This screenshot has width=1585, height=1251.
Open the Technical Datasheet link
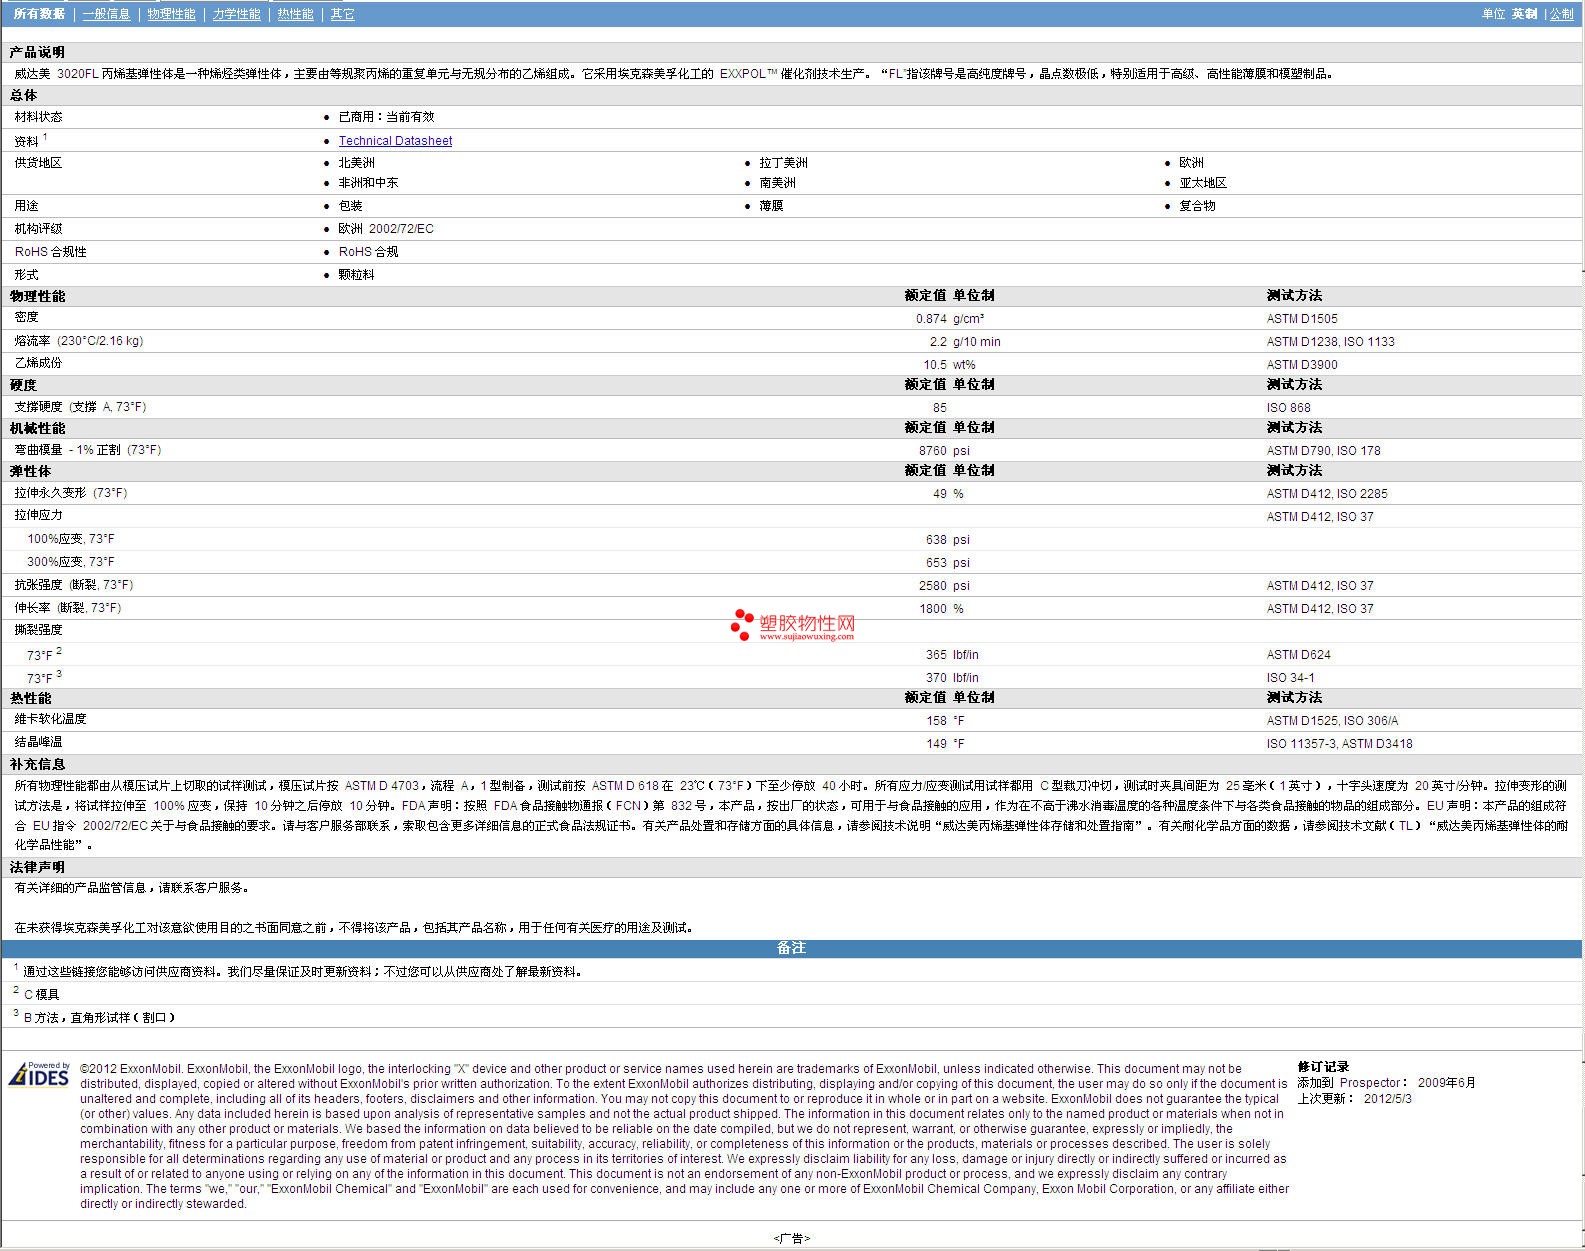tap(395, 141)
